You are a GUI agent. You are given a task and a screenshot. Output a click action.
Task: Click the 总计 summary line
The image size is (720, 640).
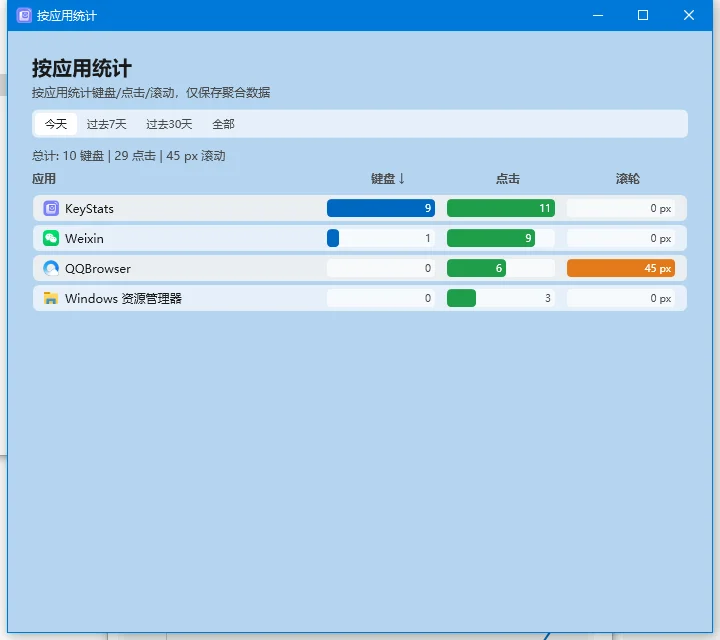click(129, 156)
